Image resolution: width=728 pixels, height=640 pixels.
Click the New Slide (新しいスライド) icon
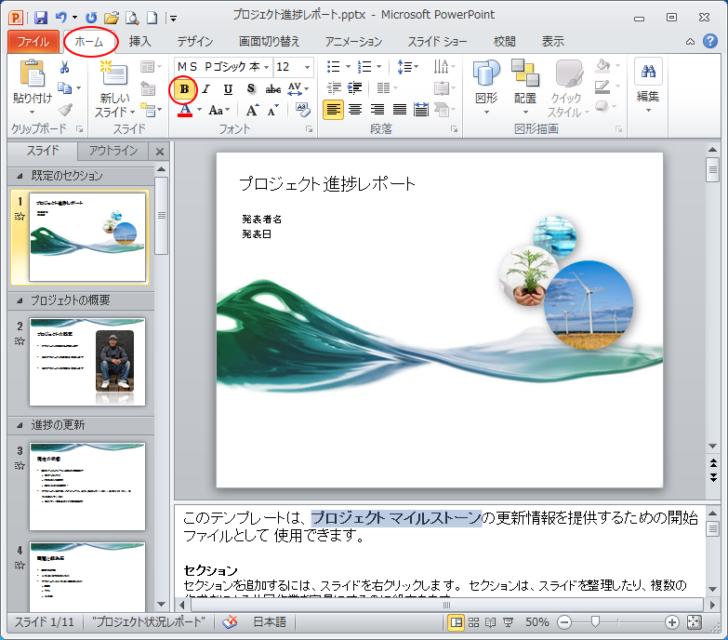click(x=114, y=72)
